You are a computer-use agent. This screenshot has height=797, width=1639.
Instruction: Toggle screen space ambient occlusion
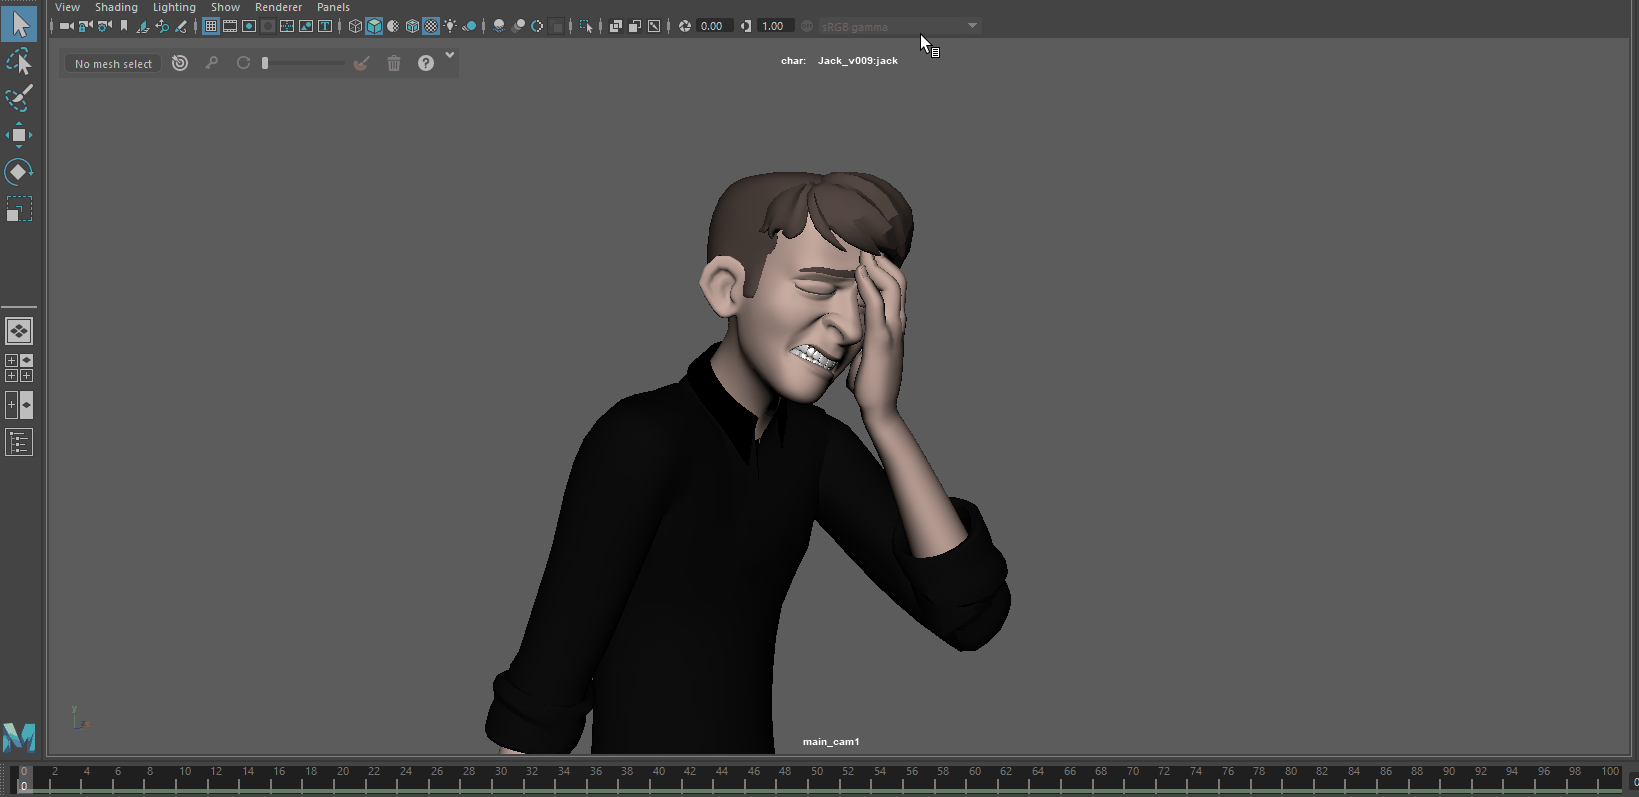pyautogui.click(x=499, y=26)
